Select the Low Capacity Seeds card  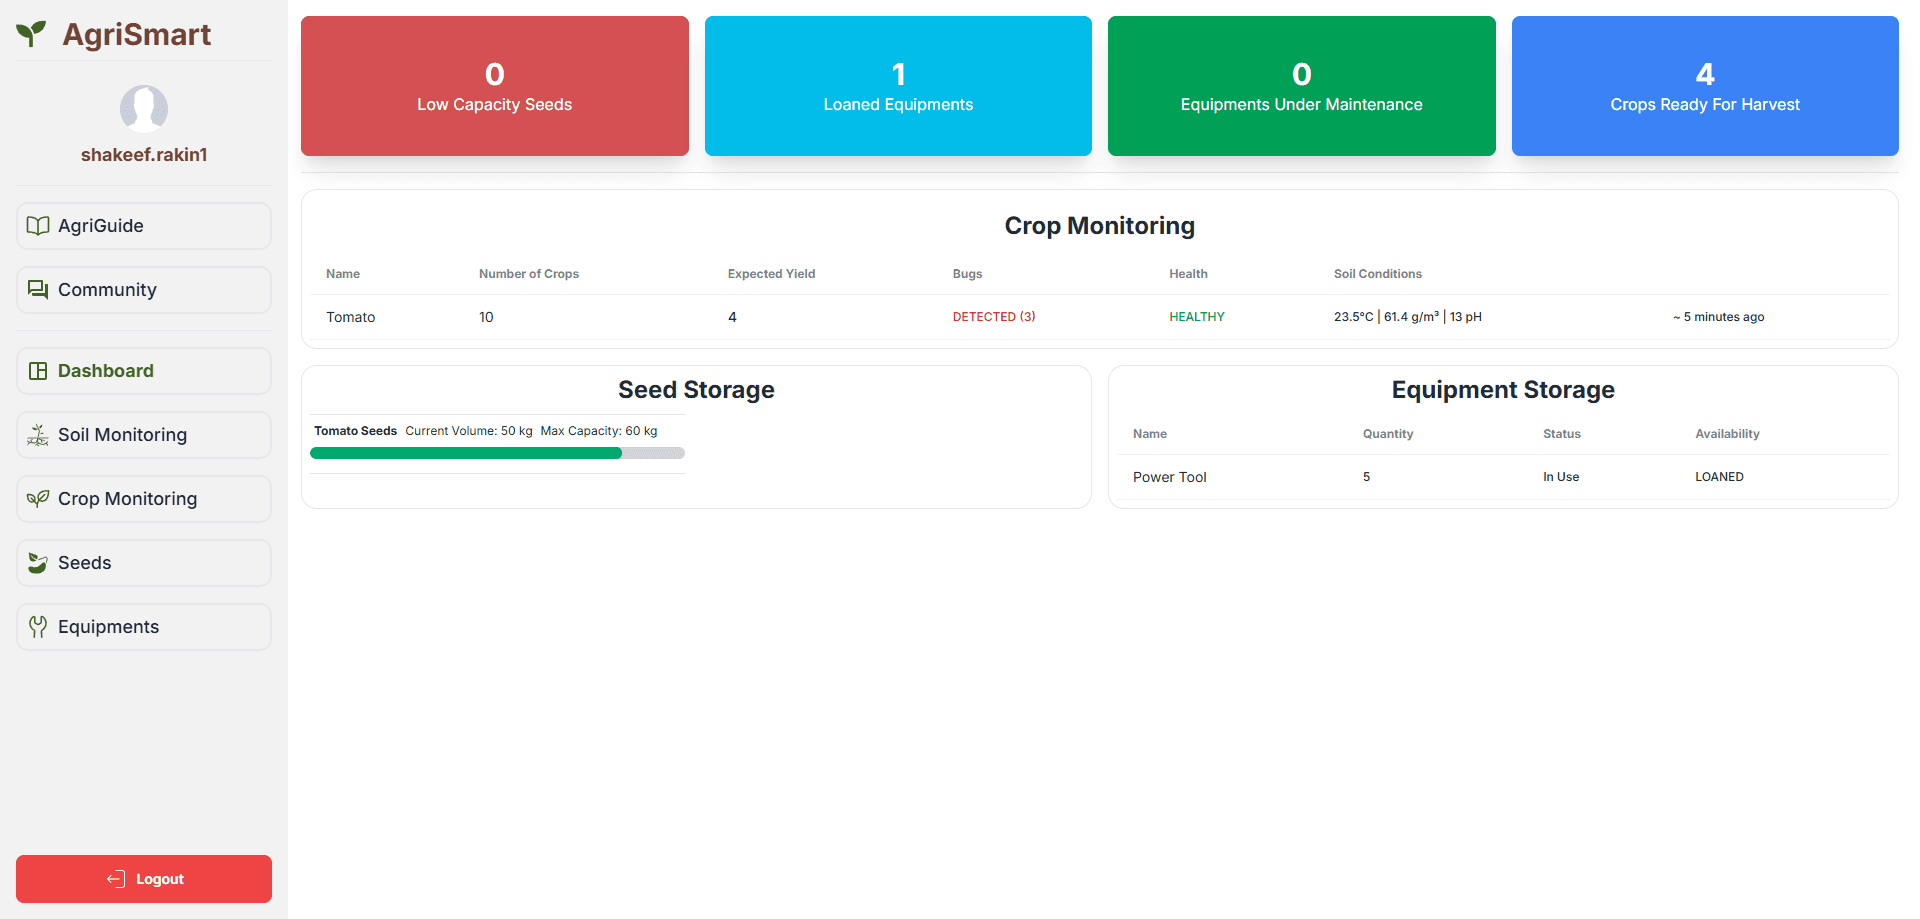point(494,86)
